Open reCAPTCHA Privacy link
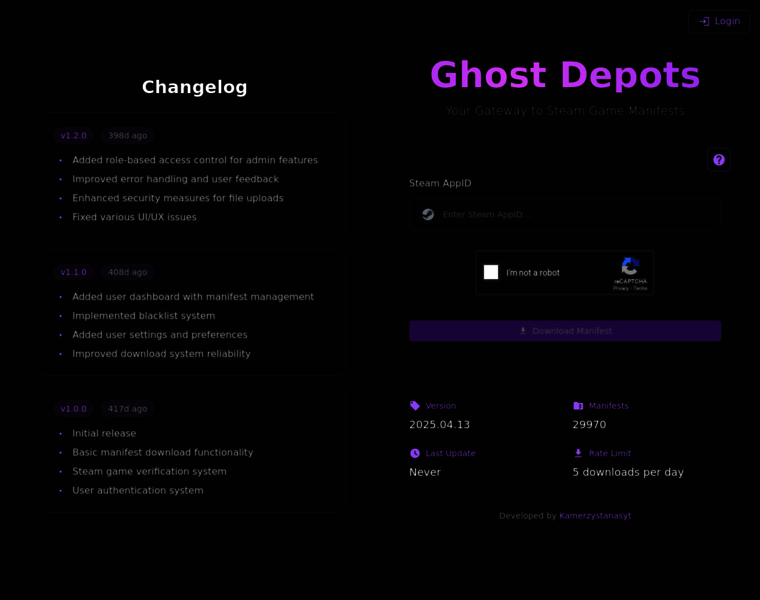 click(x=620, y=288)
